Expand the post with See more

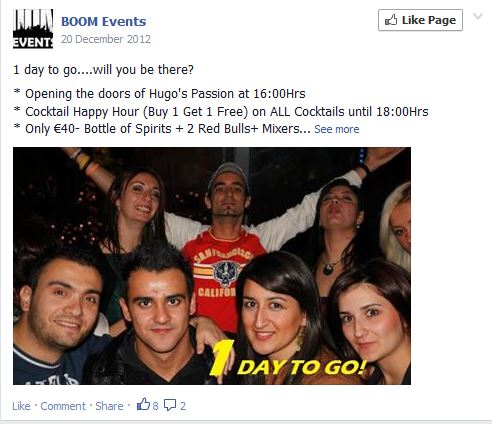coord(337,129)
